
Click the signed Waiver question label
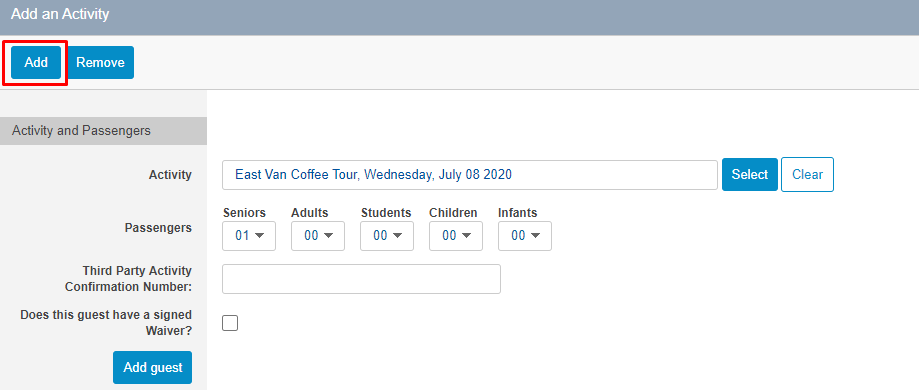(x=106, y=323)
